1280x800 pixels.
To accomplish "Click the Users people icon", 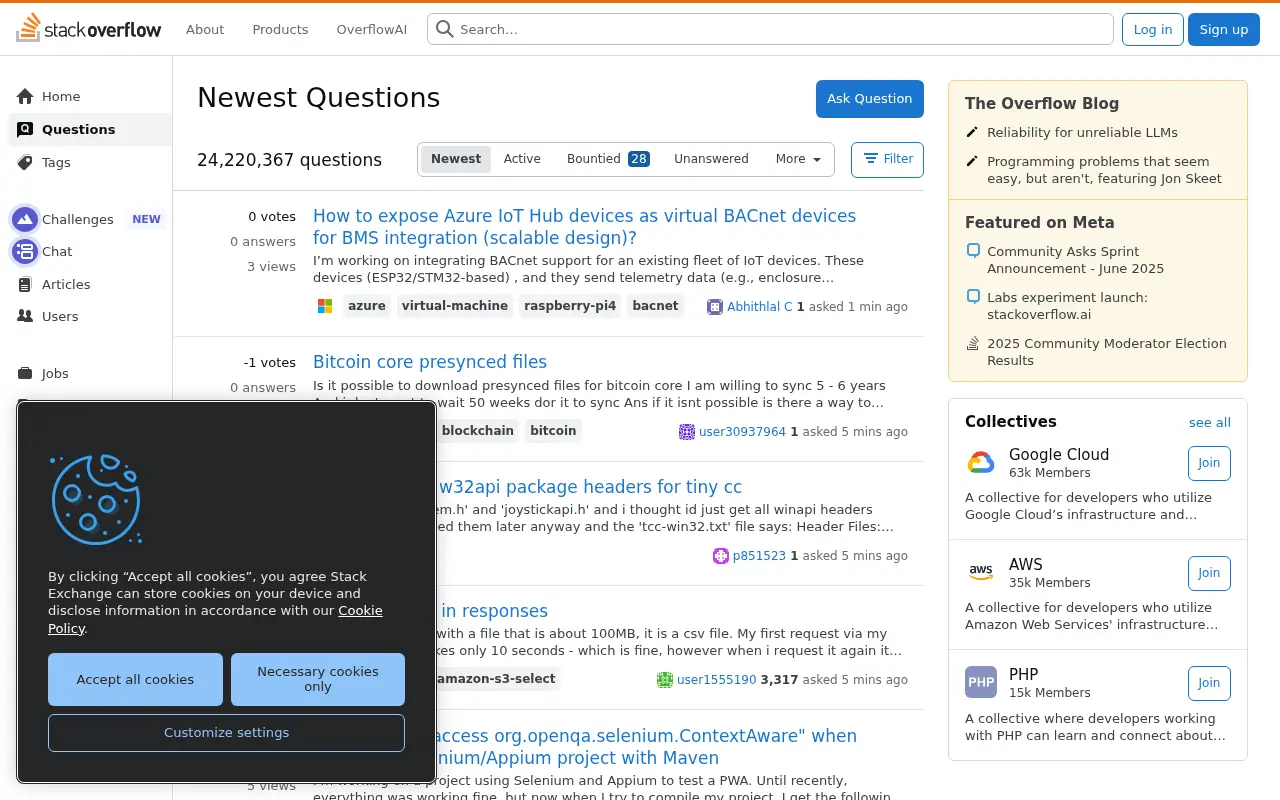I will tap(25, 316).
